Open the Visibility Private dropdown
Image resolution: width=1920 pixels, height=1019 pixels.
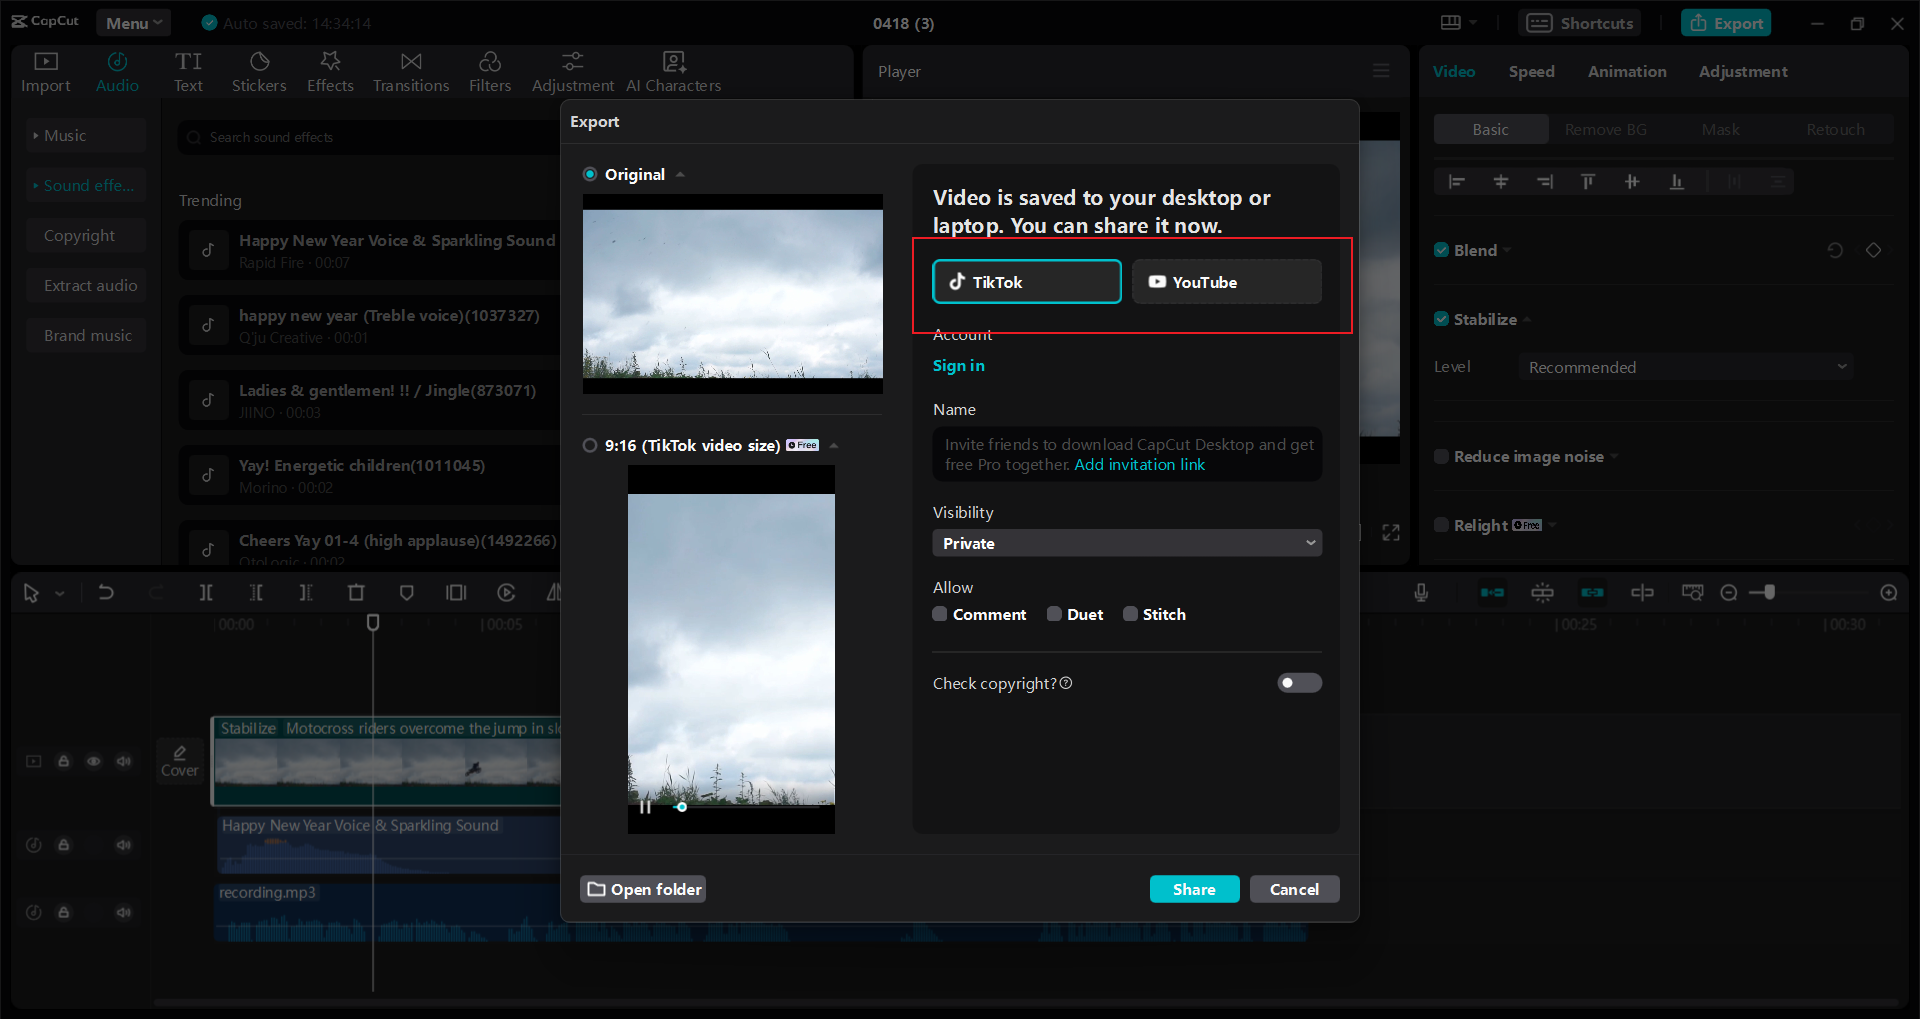[x=1127, y=543]
